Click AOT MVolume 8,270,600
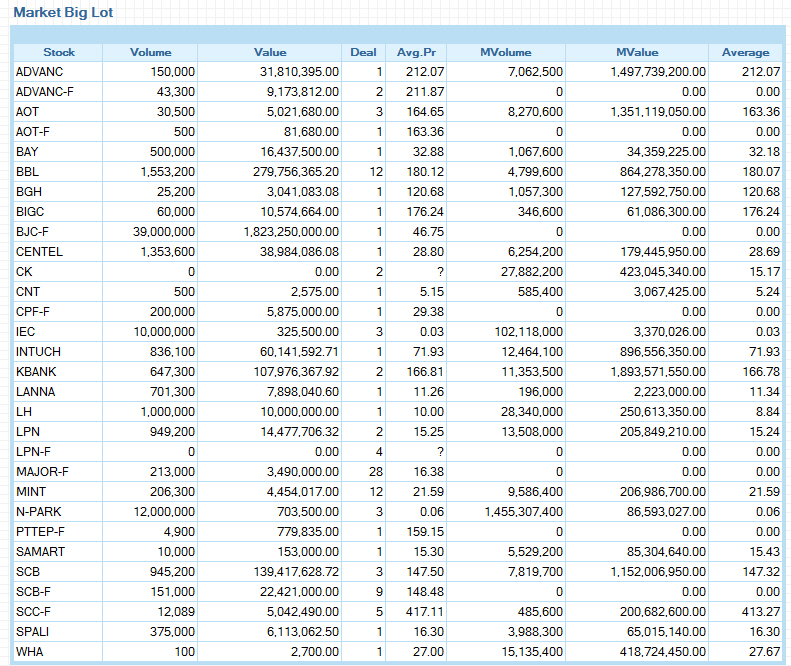Image resolution: width=791 pixels, height=666 pixels. [535, 112]
